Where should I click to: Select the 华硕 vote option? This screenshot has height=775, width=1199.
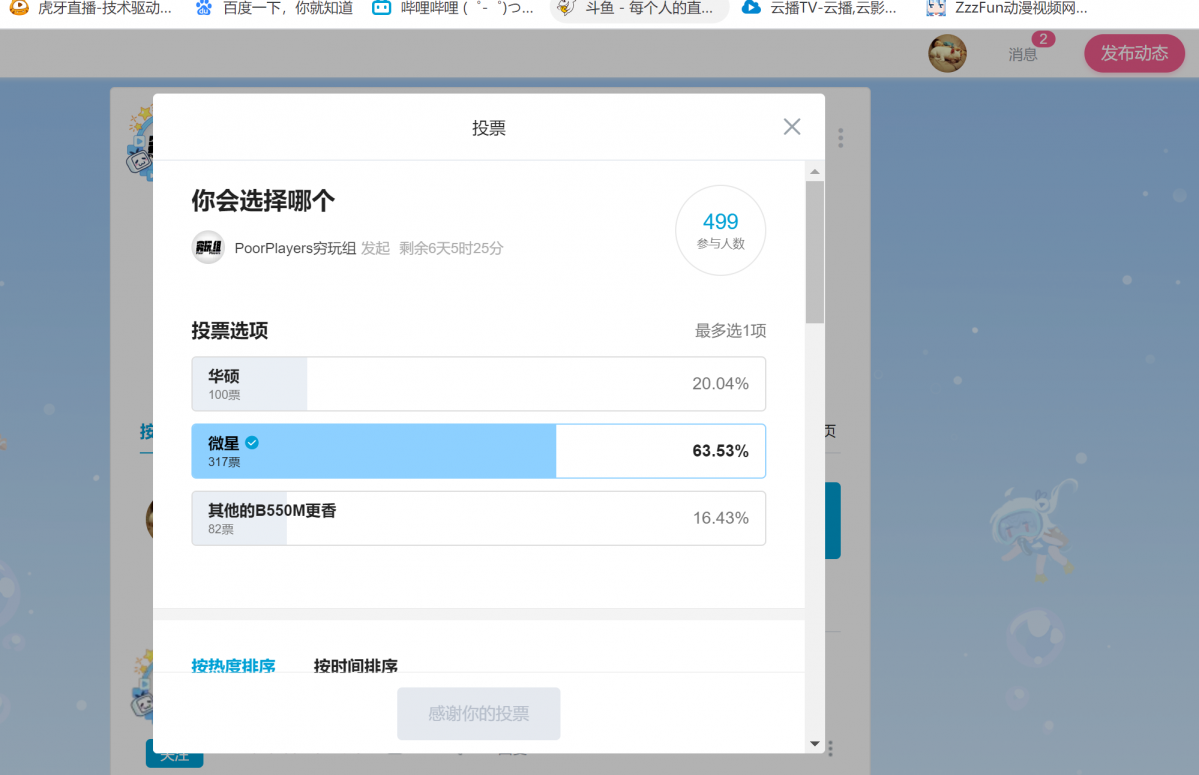(478, 384)
